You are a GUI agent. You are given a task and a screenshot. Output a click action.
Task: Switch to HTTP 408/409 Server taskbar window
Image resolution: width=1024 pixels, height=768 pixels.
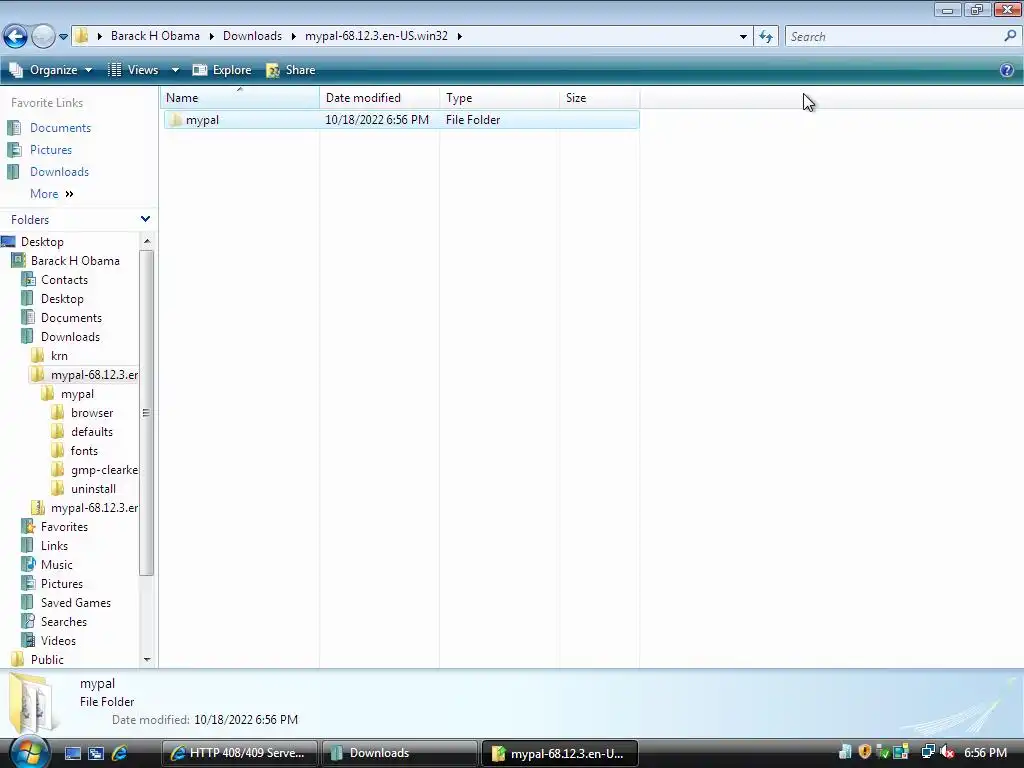[x=240, y=753]
